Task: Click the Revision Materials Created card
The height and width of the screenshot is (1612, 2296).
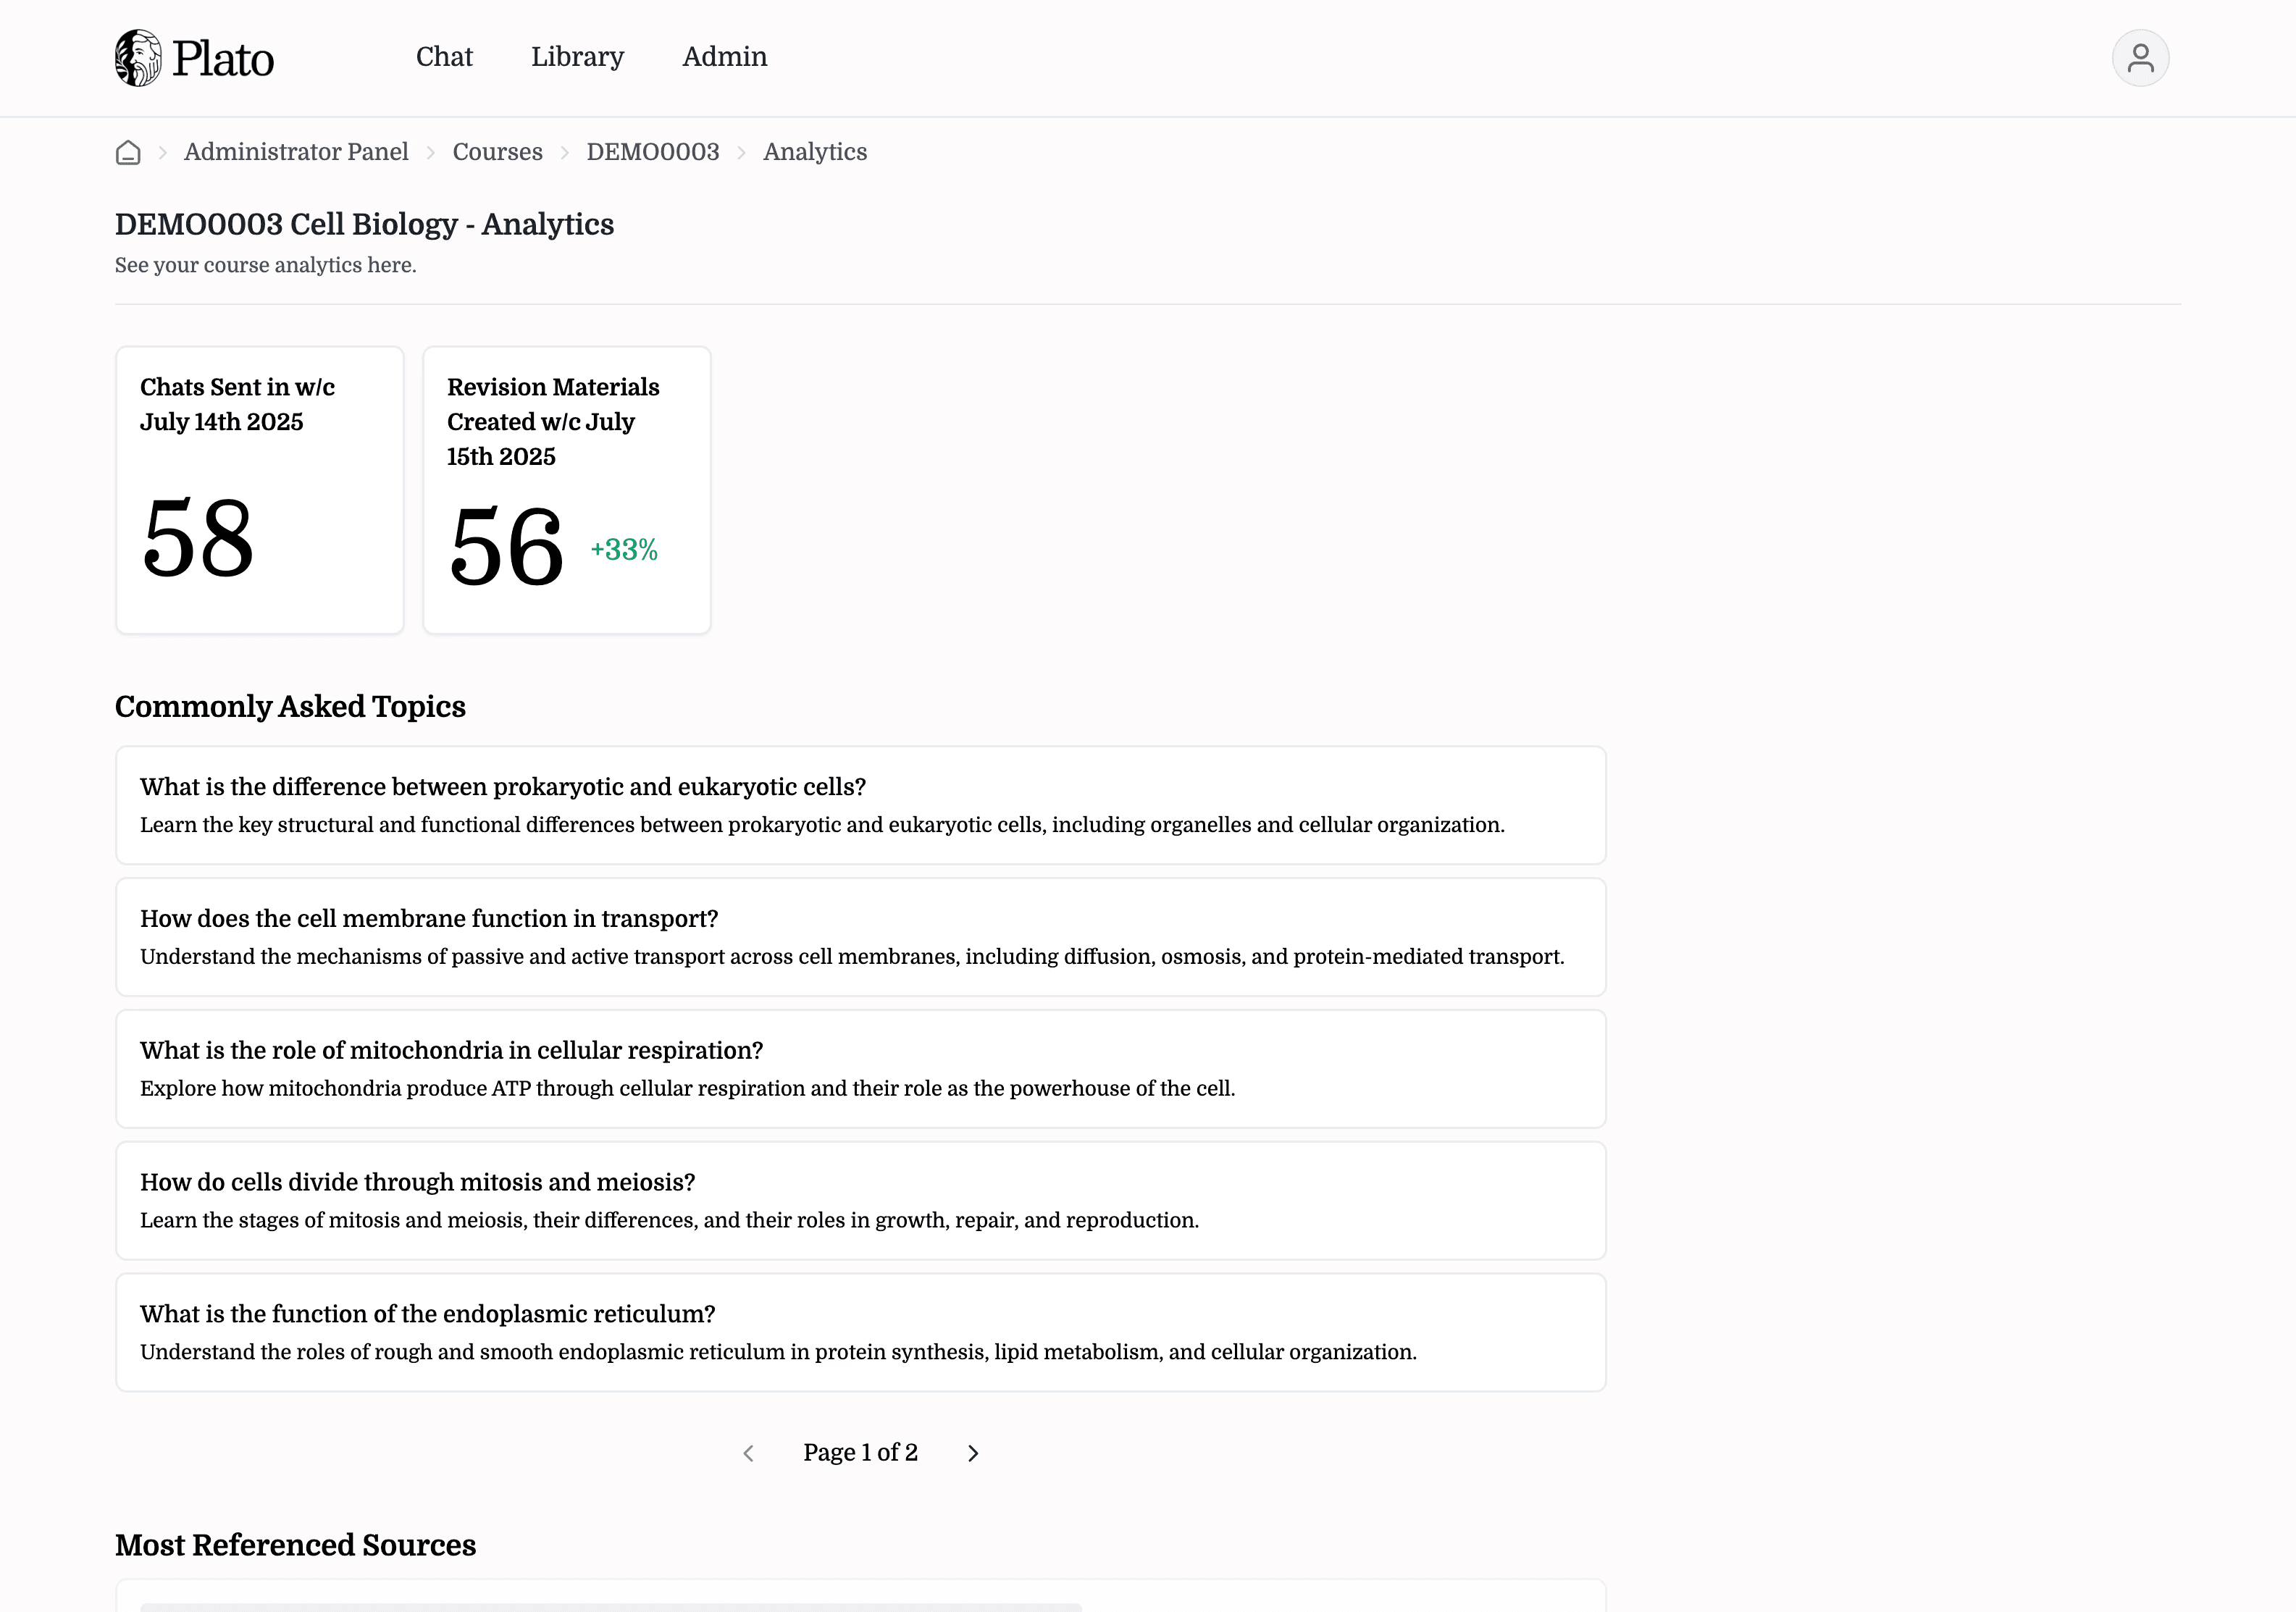Action: (x=566, y=490)
